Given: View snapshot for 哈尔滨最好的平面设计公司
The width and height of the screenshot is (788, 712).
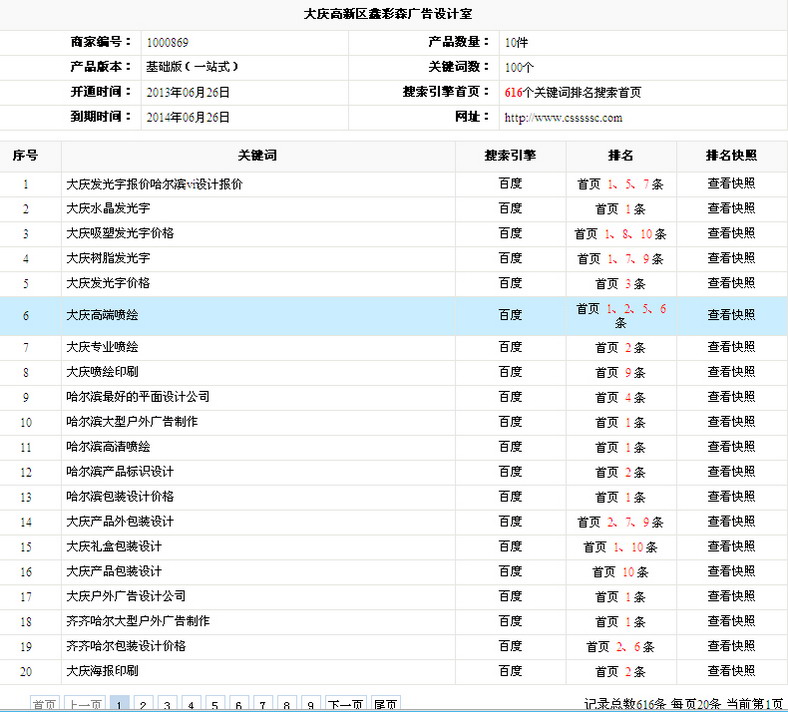Looking at the screenshot, I should coord(731,397).
